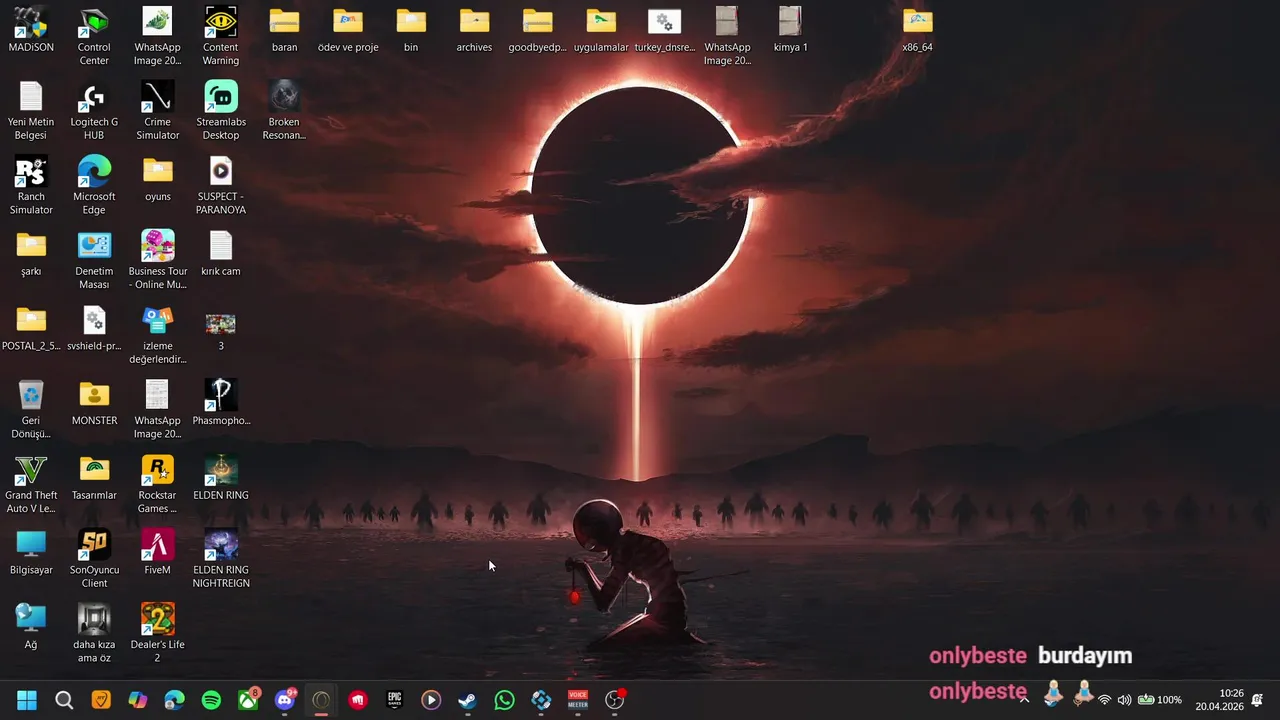
Task: Open the goodbyedp folder
Action: 537,30
